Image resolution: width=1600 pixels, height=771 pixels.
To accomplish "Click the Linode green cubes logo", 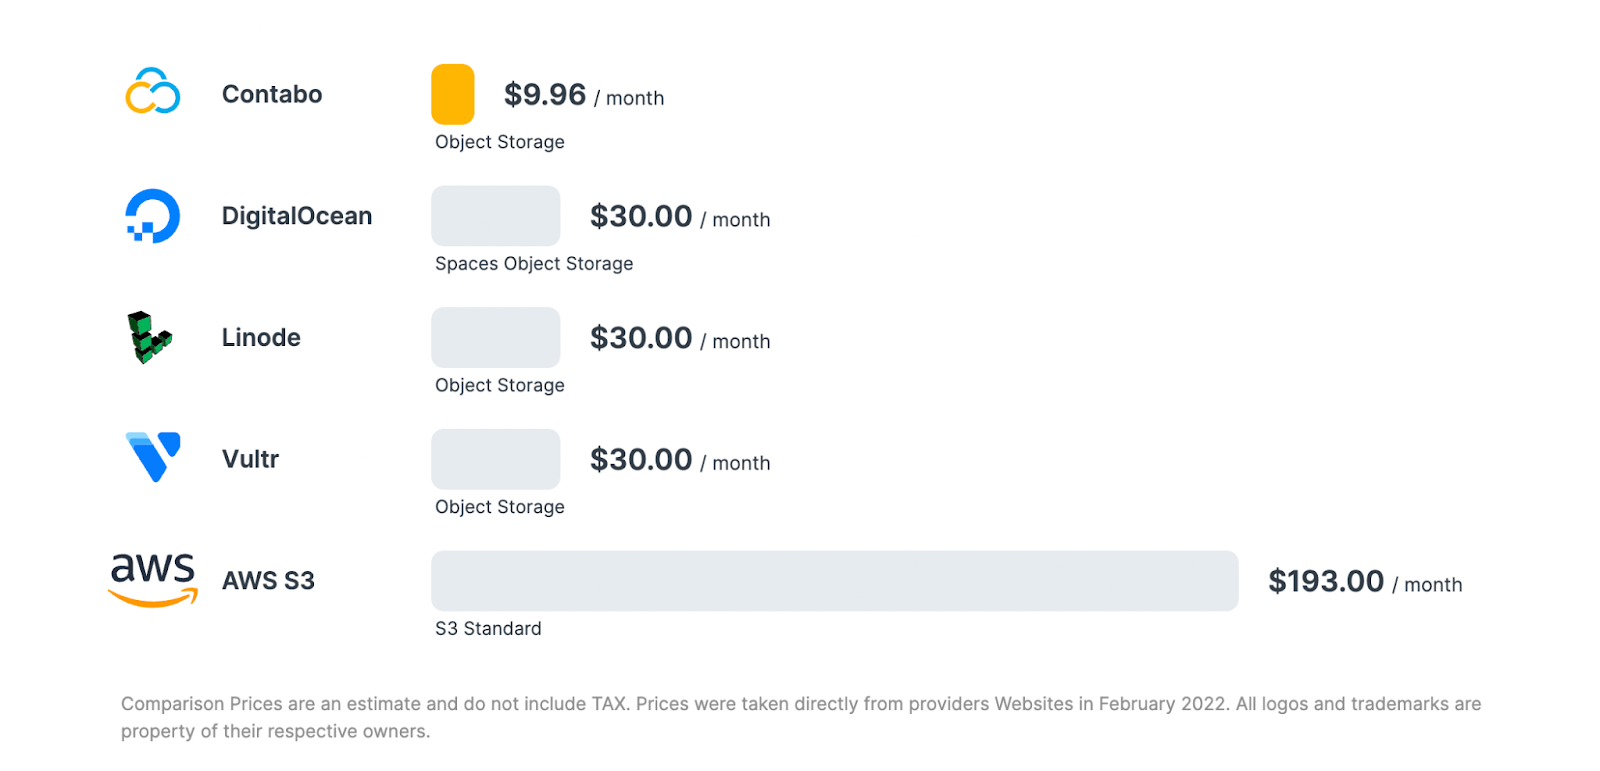I will tap(149, 337).
